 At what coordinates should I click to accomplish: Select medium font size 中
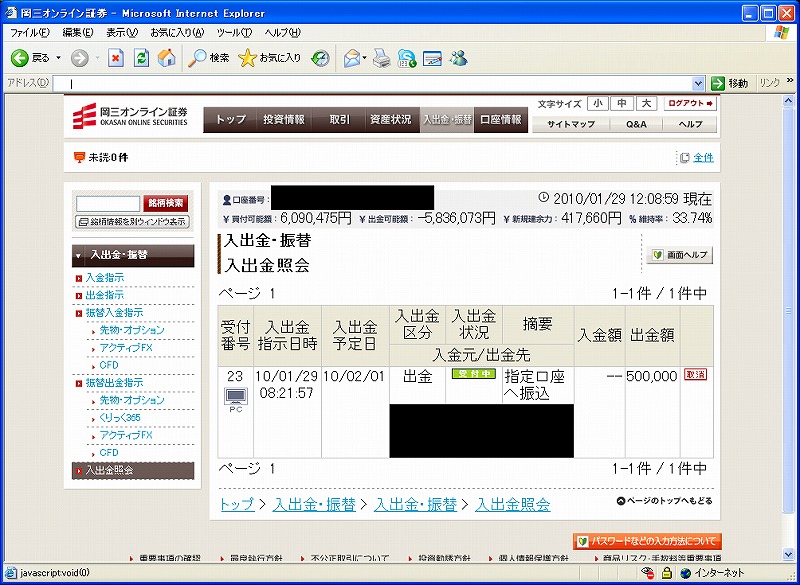(x=621, y=103)
